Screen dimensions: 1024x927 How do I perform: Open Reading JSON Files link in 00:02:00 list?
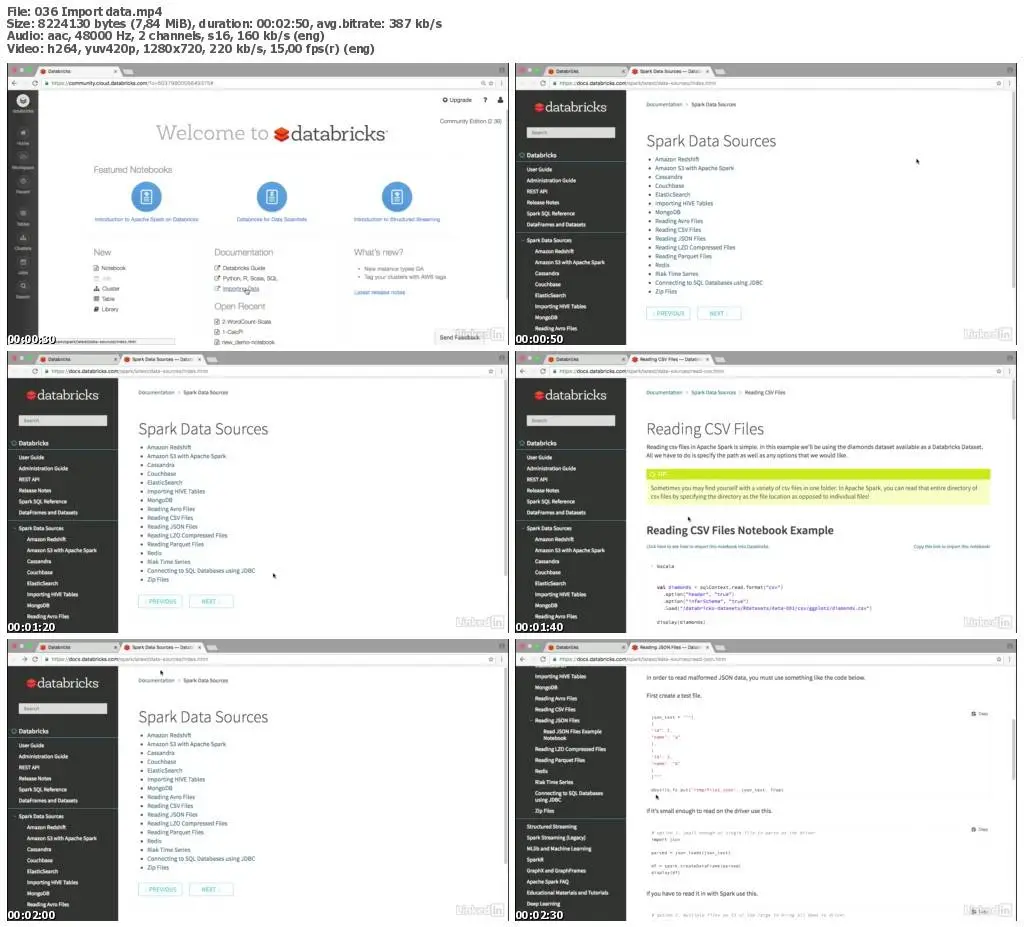[x=172, y=815]
